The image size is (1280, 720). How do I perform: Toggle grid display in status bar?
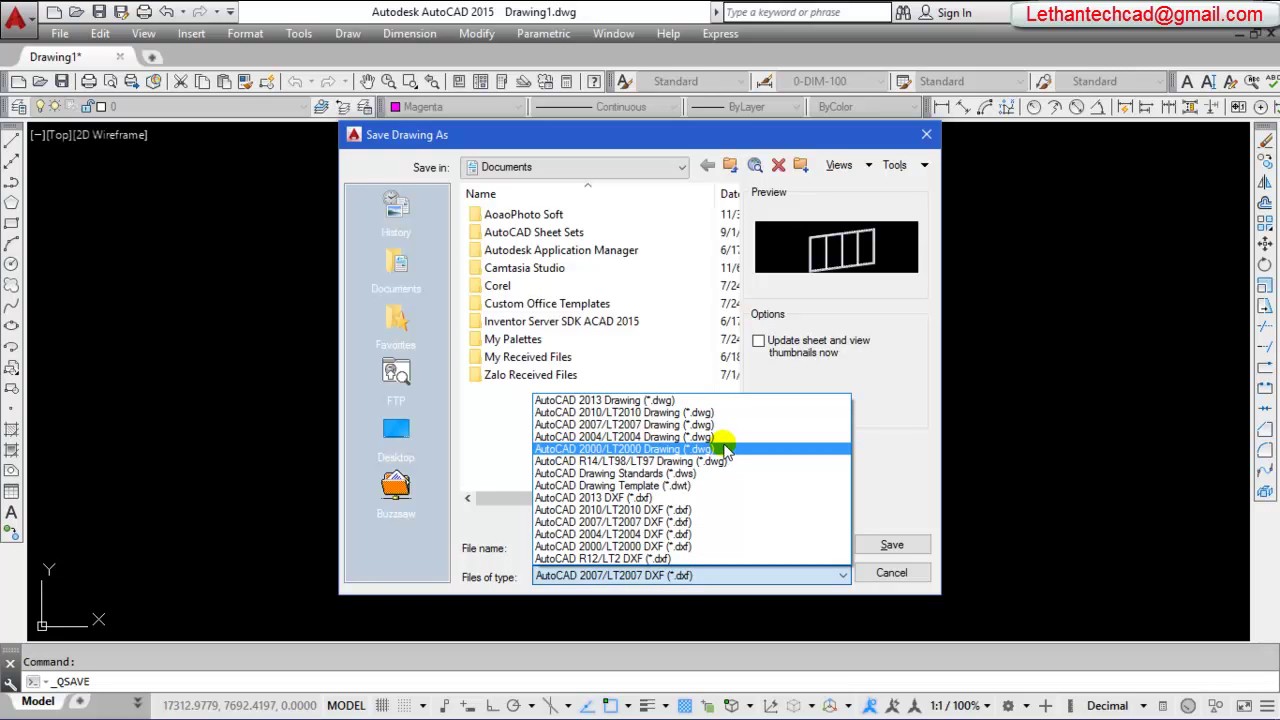pyautogui.click(x=382, y=706)
